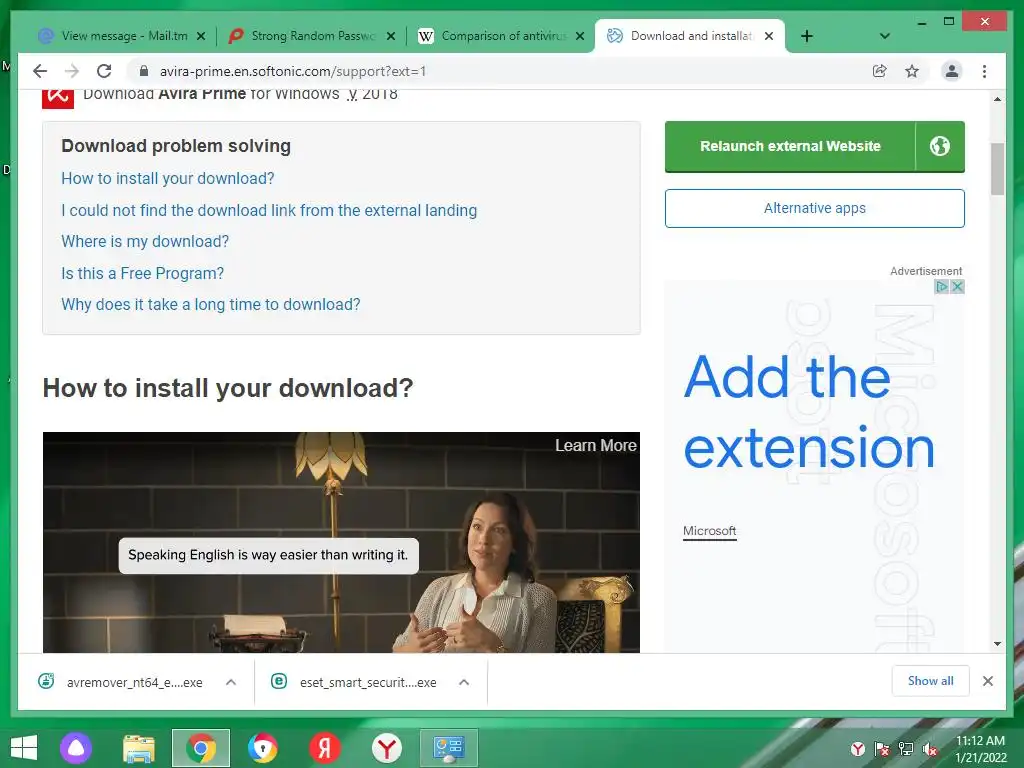Reload the current page
This screenshot has height=768, width=1024.
coord(104,71)
